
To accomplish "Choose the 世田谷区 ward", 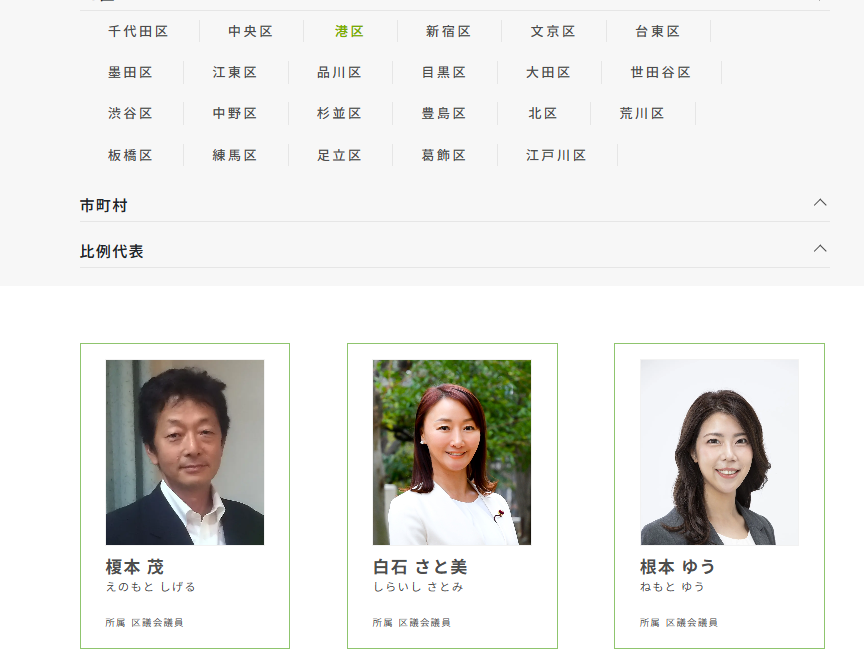I will pyautogui.click(x=661, y=72).
